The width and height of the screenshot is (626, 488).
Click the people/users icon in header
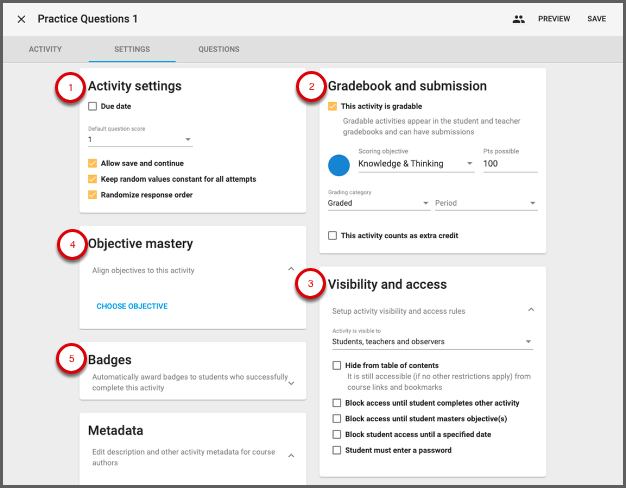(x=518, y=19)
